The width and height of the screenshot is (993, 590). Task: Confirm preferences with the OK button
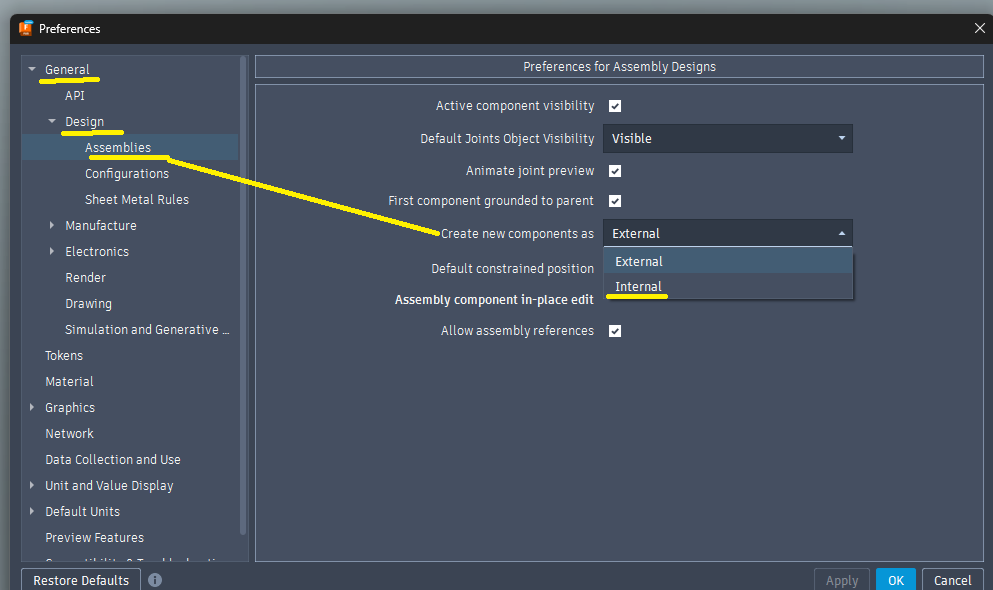tap(895, 580)
